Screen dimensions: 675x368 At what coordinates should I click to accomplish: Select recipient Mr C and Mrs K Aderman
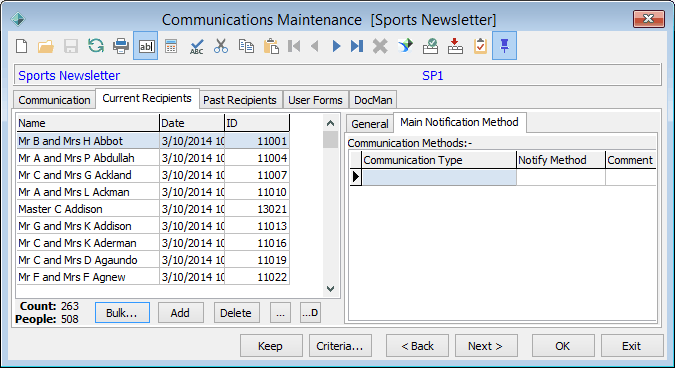88,243
